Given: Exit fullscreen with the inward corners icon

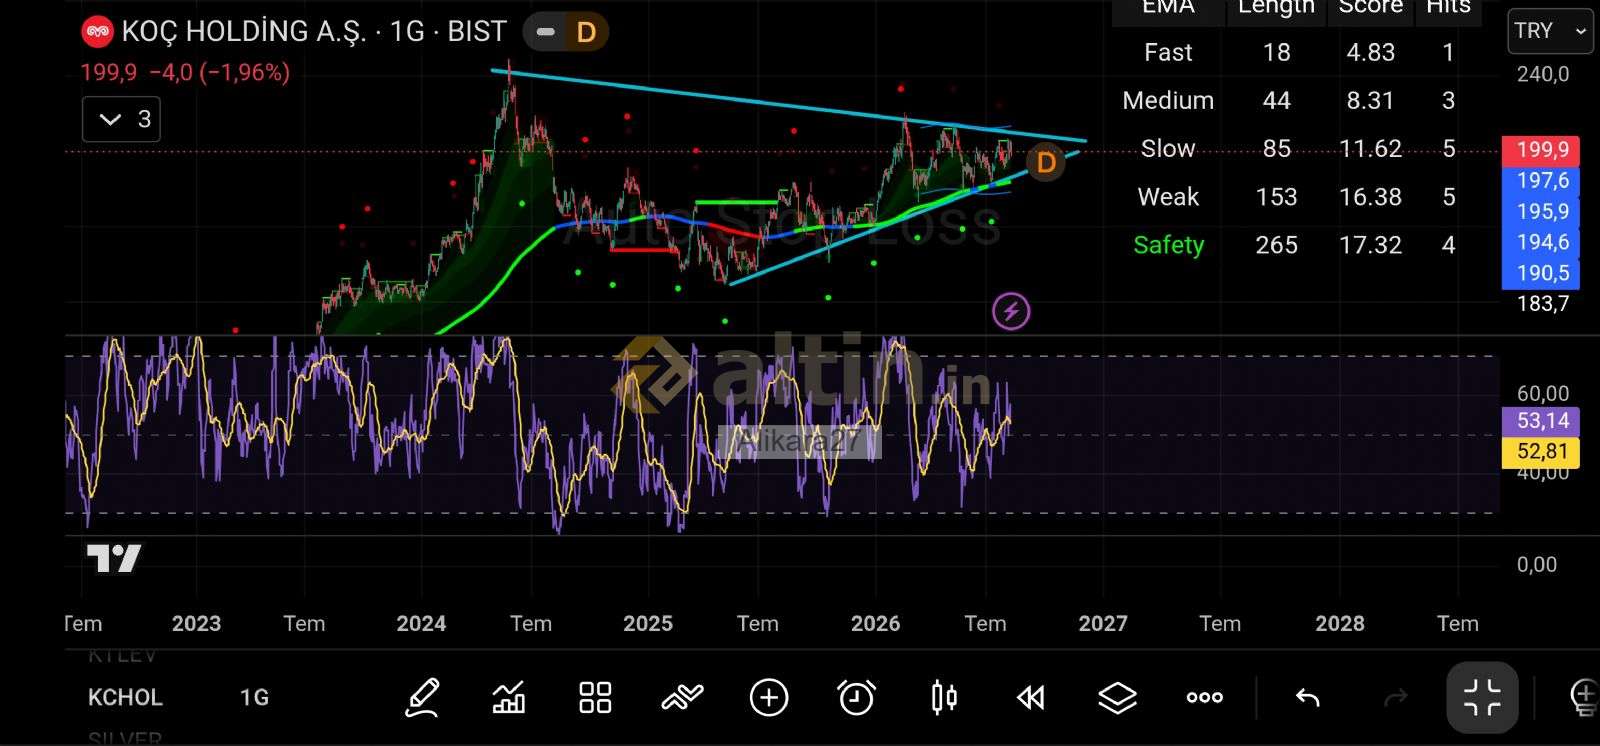Looking at the screenshot, I should click(x=1482, y=697).
